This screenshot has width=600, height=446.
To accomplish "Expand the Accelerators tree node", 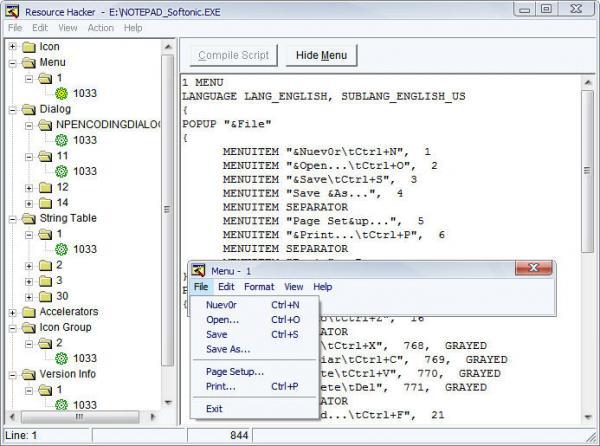I will (11, 312).
